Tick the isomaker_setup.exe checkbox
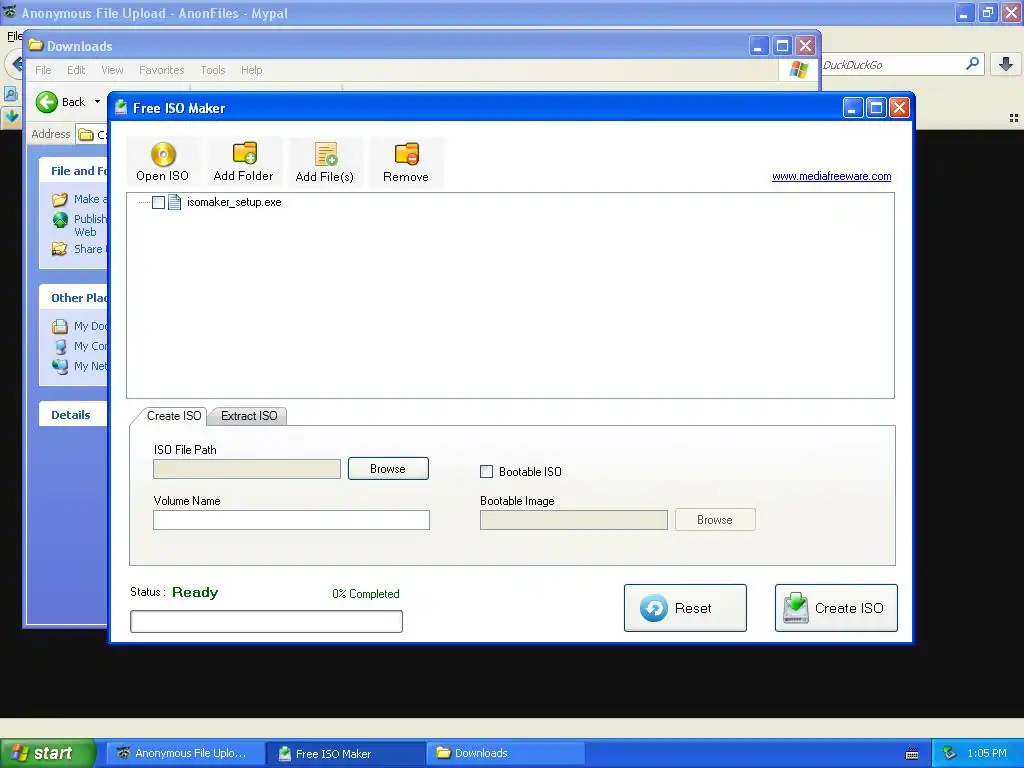This screenshot has width=1024, height=768. tap(158, 202)
